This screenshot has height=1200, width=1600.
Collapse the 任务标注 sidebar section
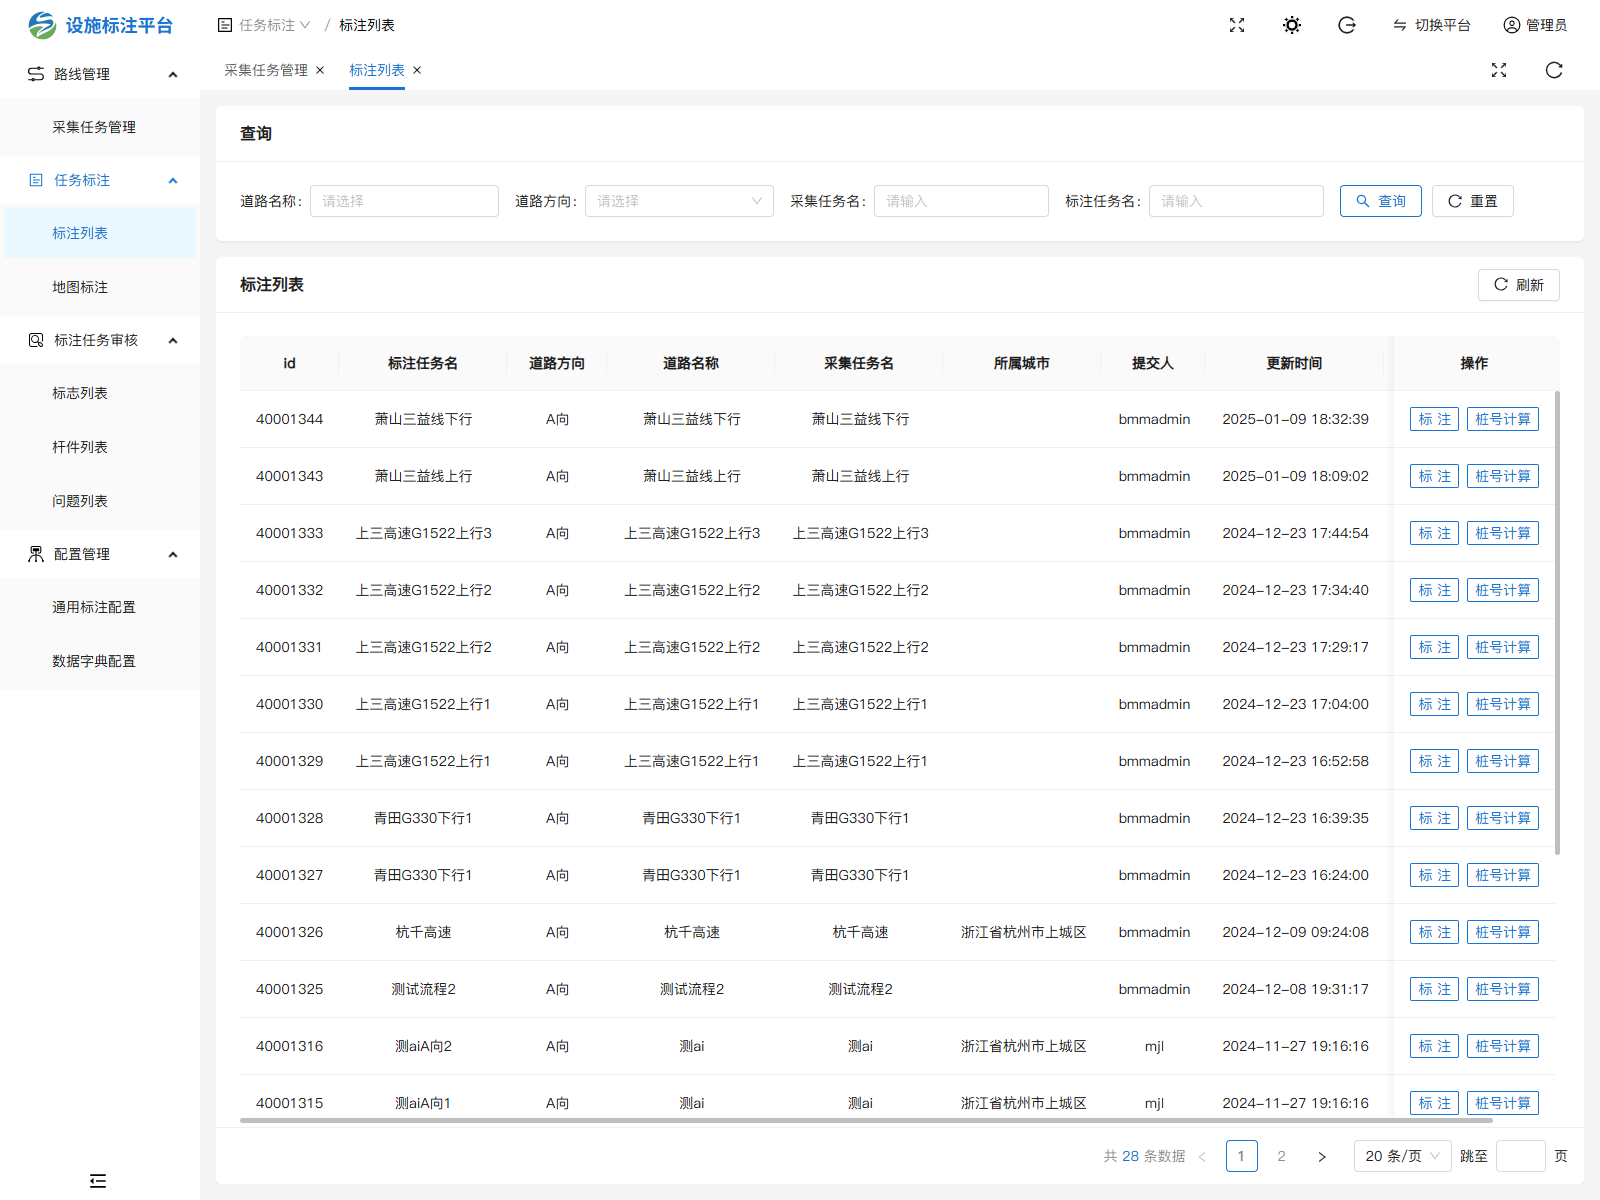click(172, 180)
